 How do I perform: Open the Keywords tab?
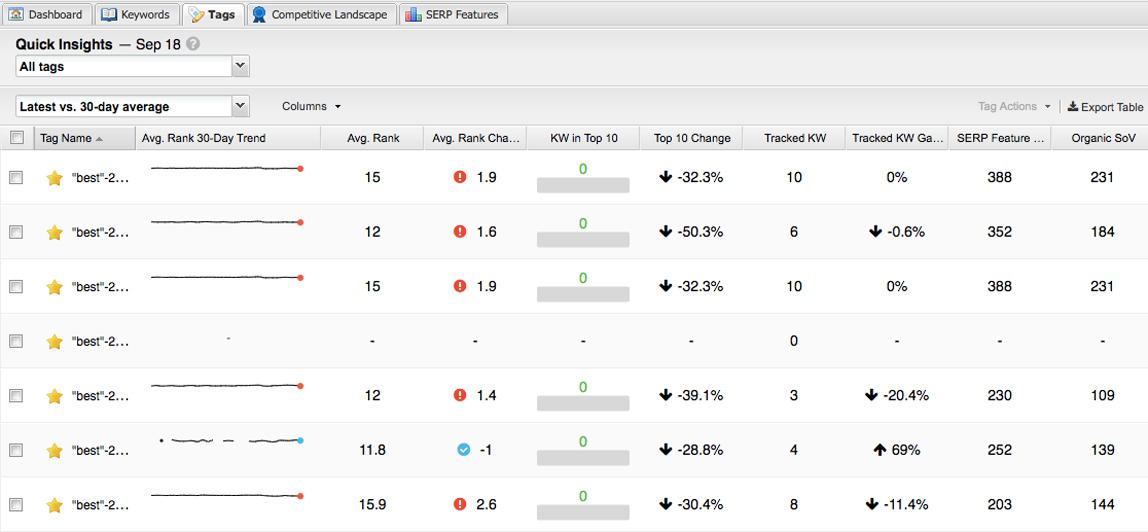(x=136, y=15)
